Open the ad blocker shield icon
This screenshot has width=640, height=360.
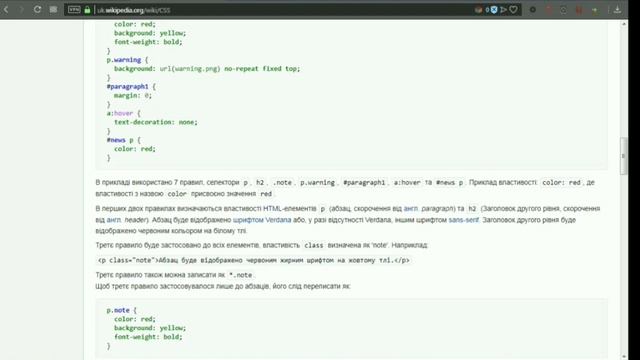pyautogui.click(x=494, y=10)
